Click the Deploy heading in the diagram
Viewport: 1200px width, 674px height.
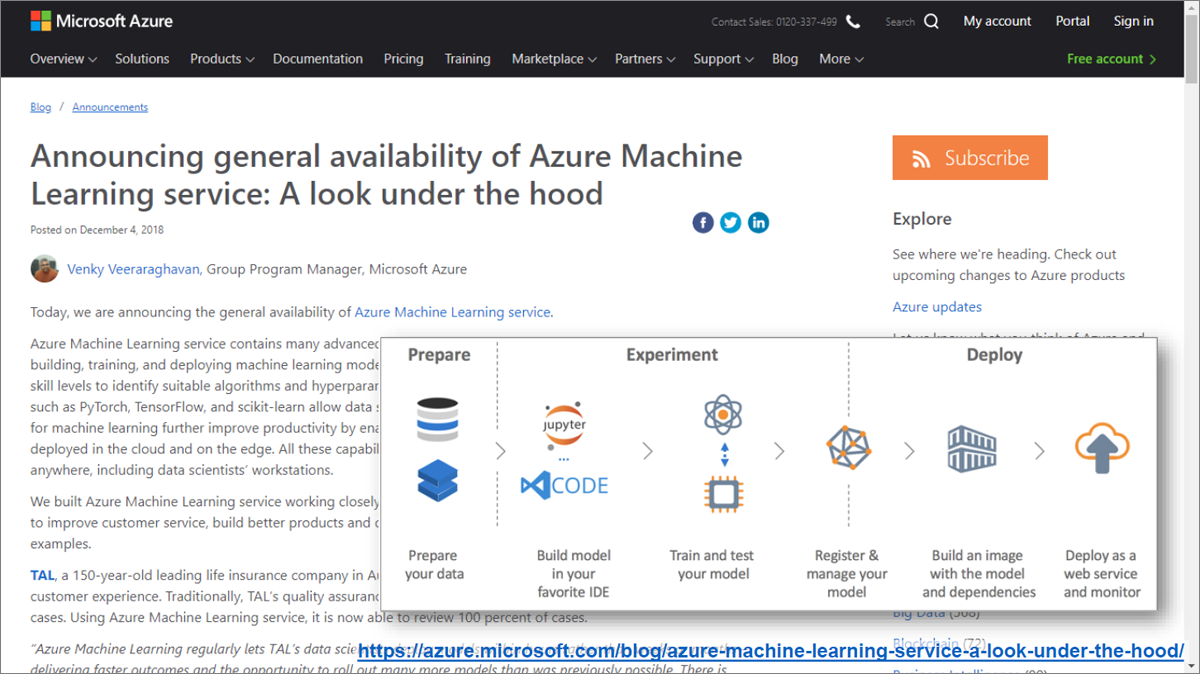click(x=994, y=355)
